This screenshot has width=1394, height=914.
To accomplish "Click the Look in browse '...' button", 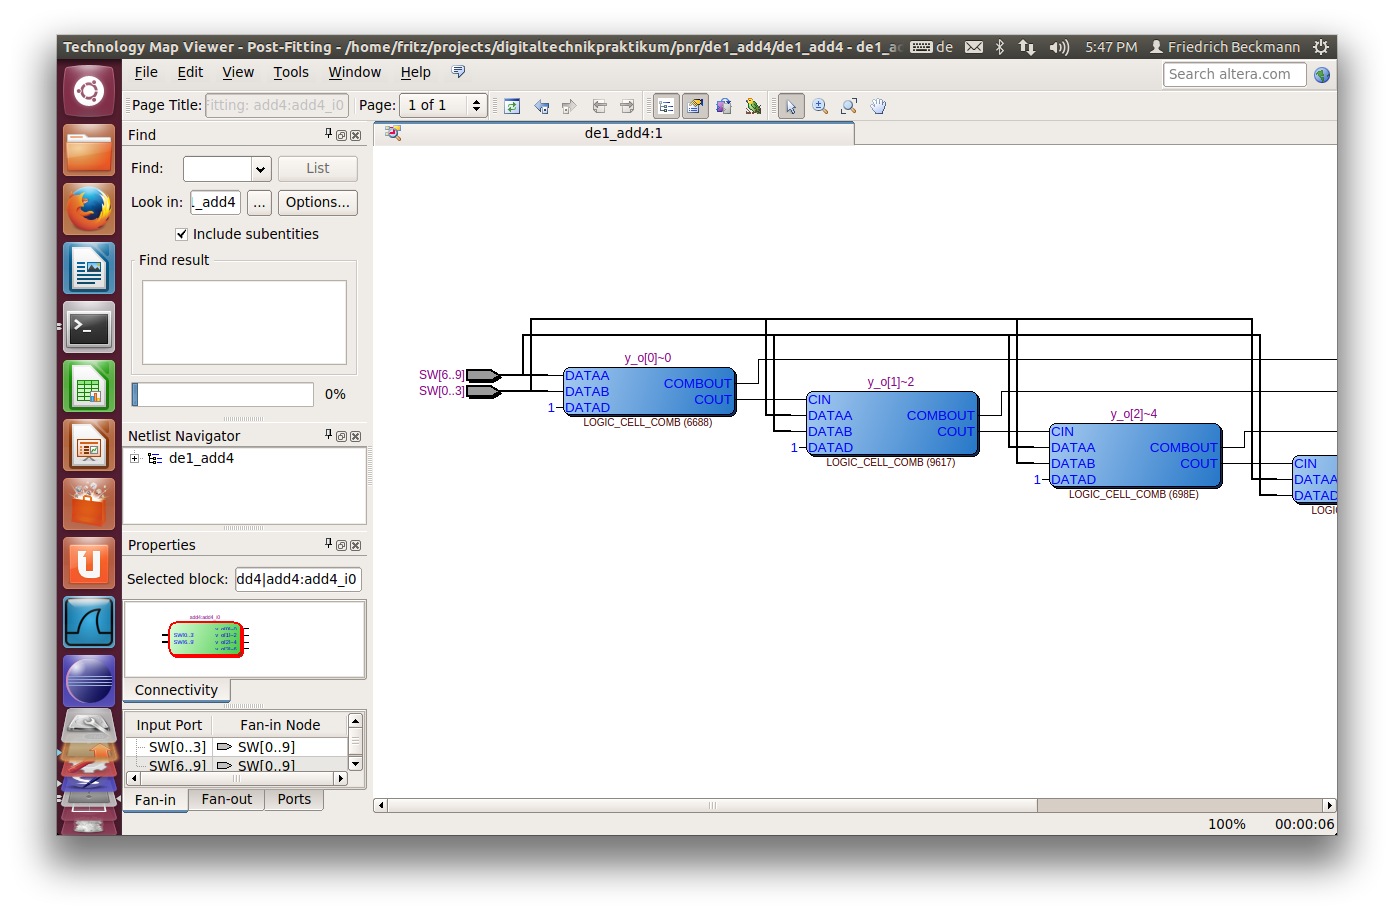I will coord(259,202).
